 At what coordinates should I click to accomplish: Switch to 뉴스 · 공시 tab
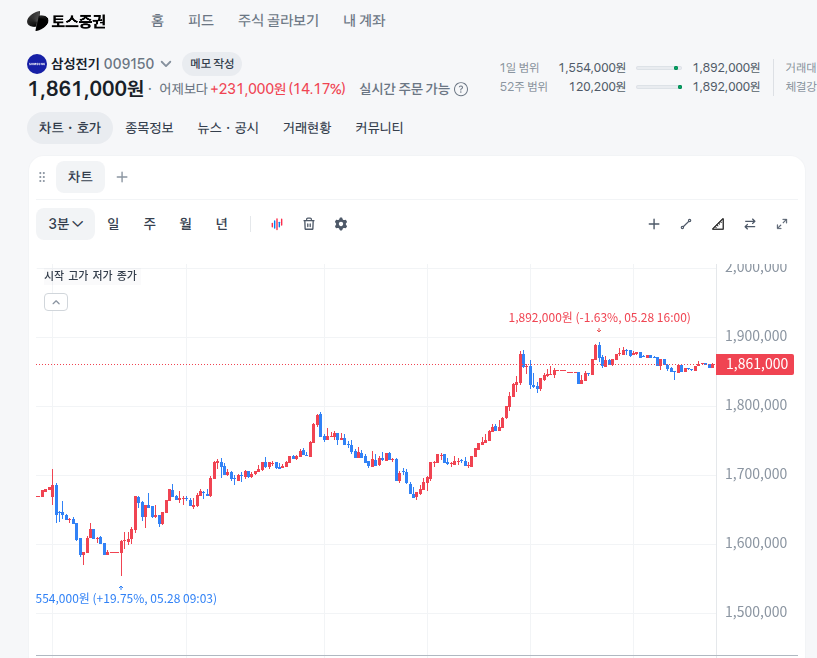228,128
